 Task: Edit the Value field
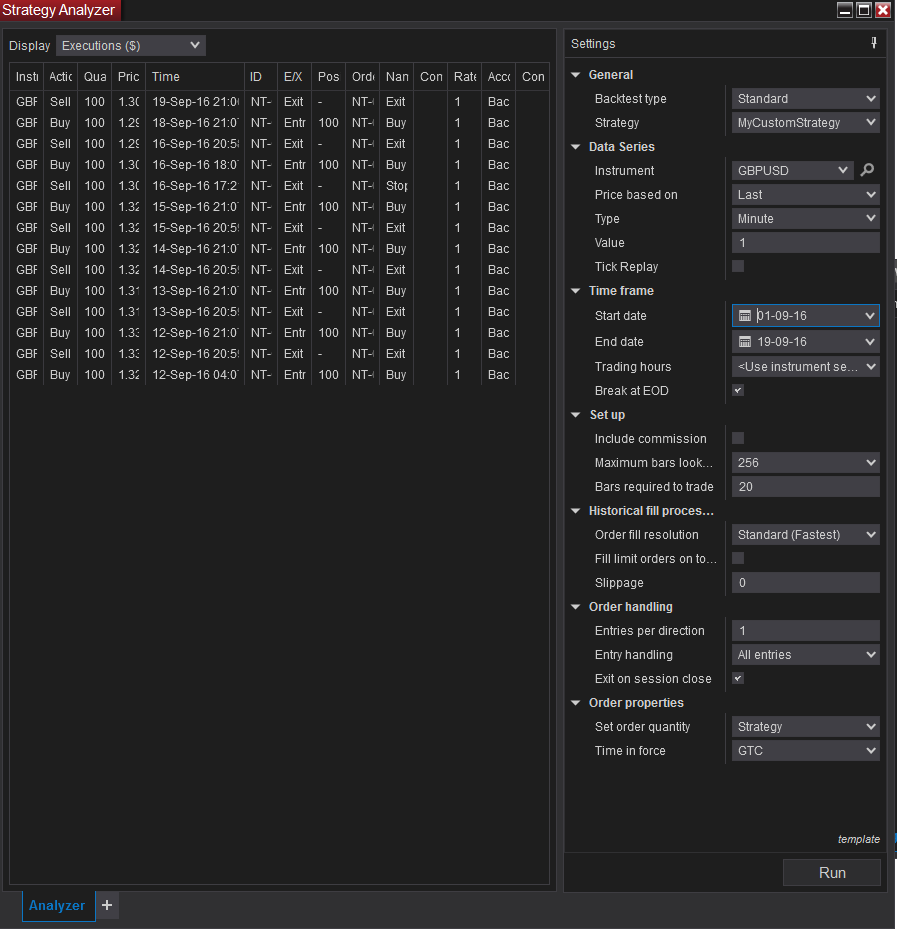[805, 242]
